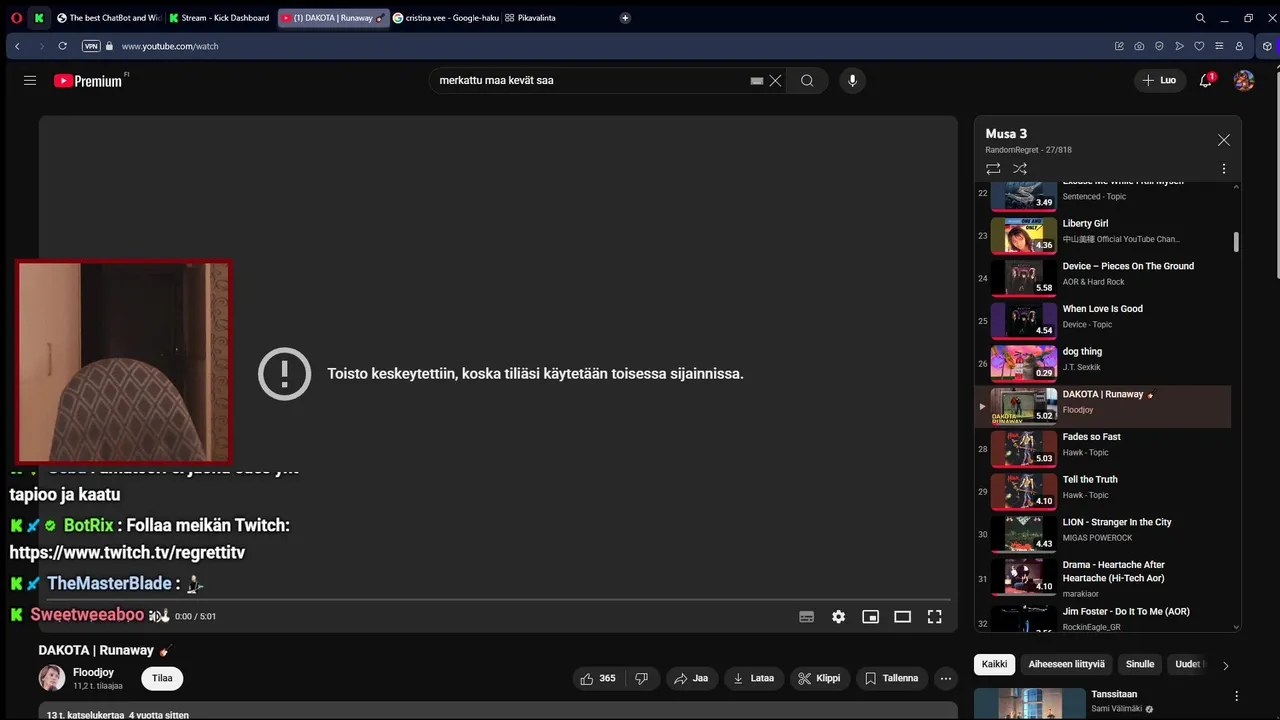Play 'LION - Stranger In the City'
The width and height of the screenshot is (1280, 720).
pyautogui.click(x=1103, y=535)
